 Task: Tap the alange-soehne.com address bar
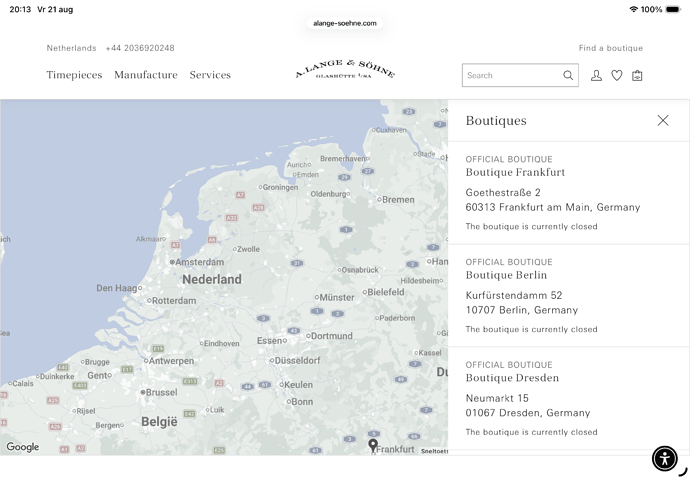(x=345, y=23)
